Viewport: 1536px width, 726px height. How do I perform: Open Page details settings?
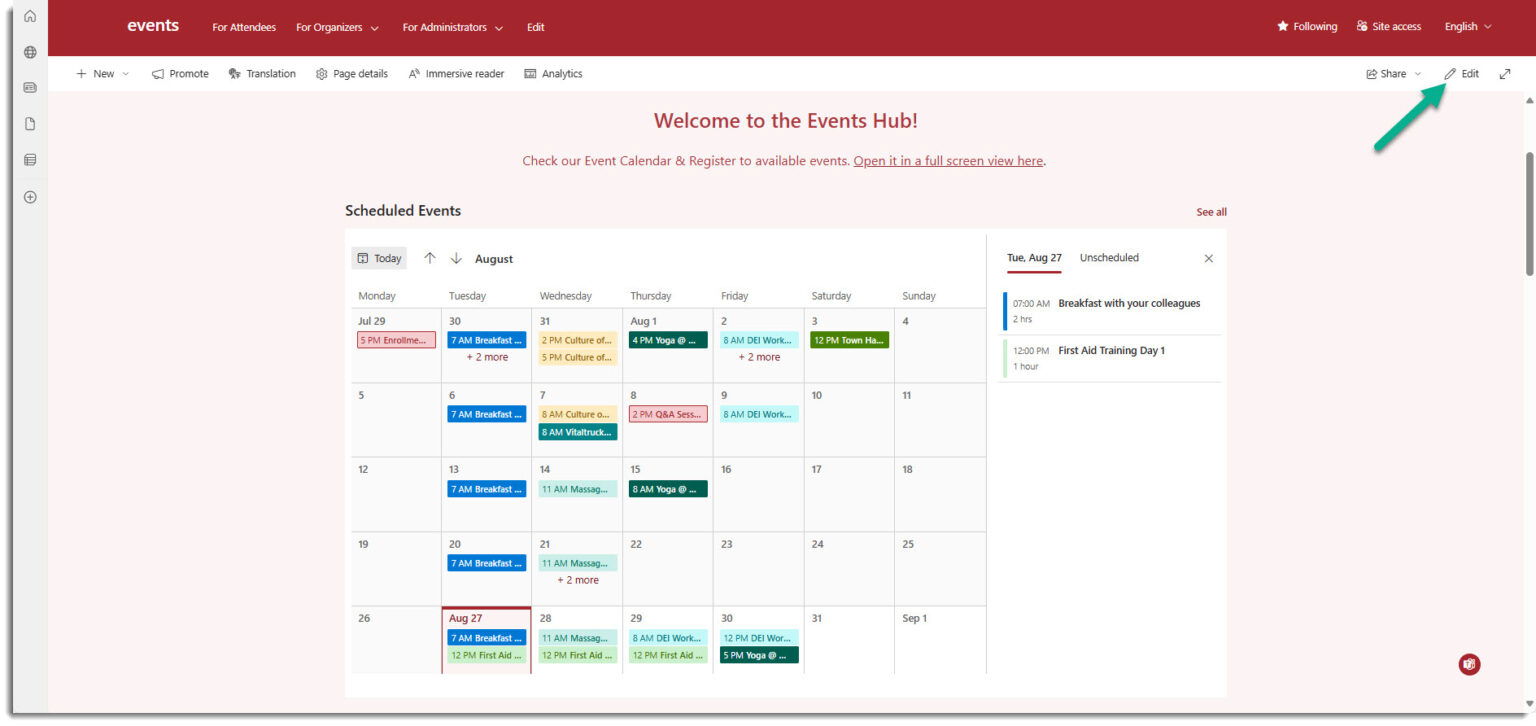351,73
